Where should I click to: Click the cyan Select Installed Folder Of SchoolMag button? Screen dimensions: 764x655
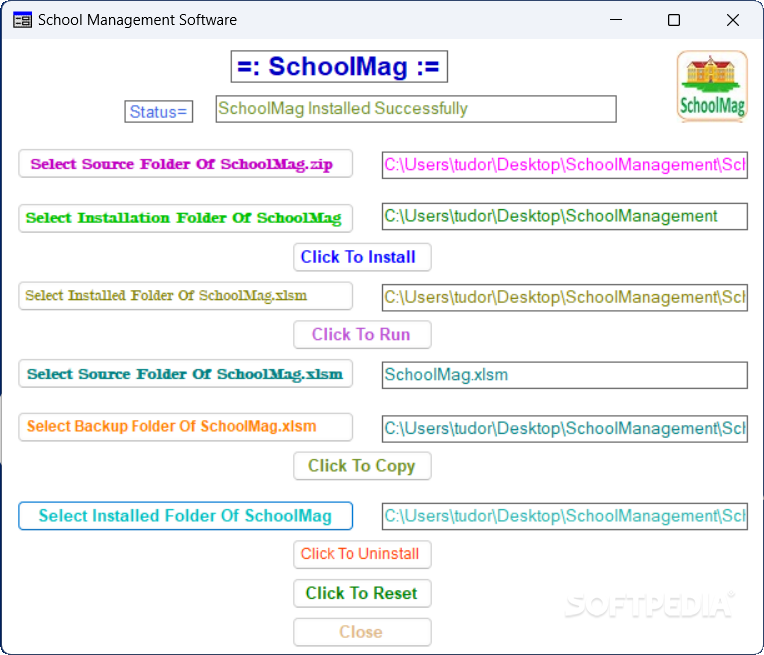coord(185,516)
